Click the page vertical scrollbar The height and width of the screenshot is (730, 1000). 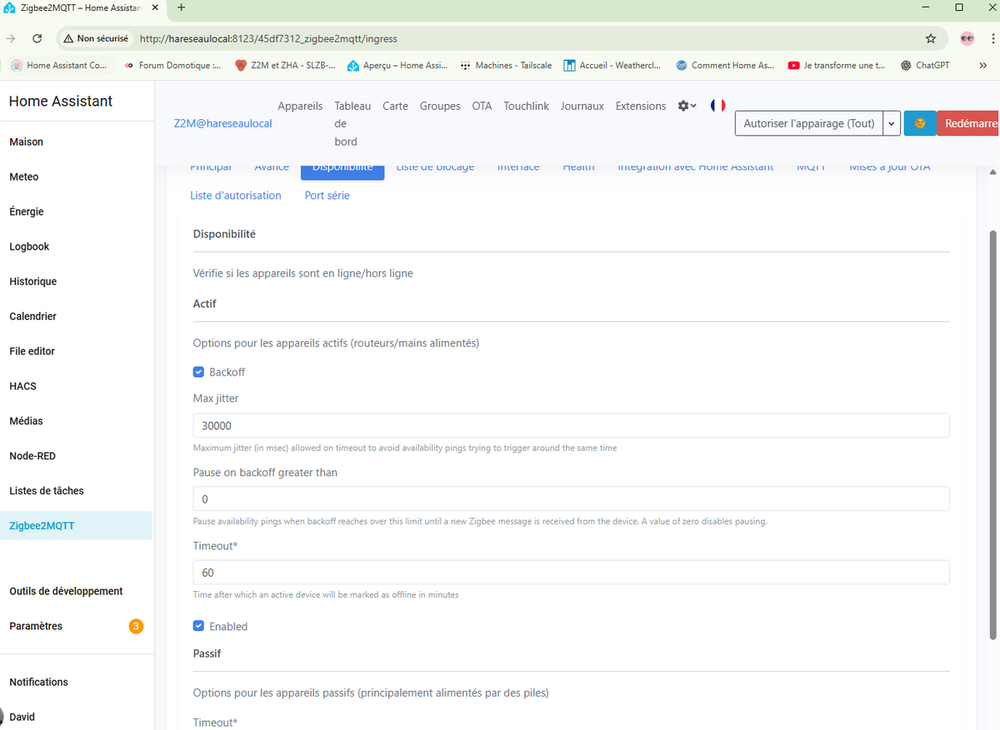992,434
